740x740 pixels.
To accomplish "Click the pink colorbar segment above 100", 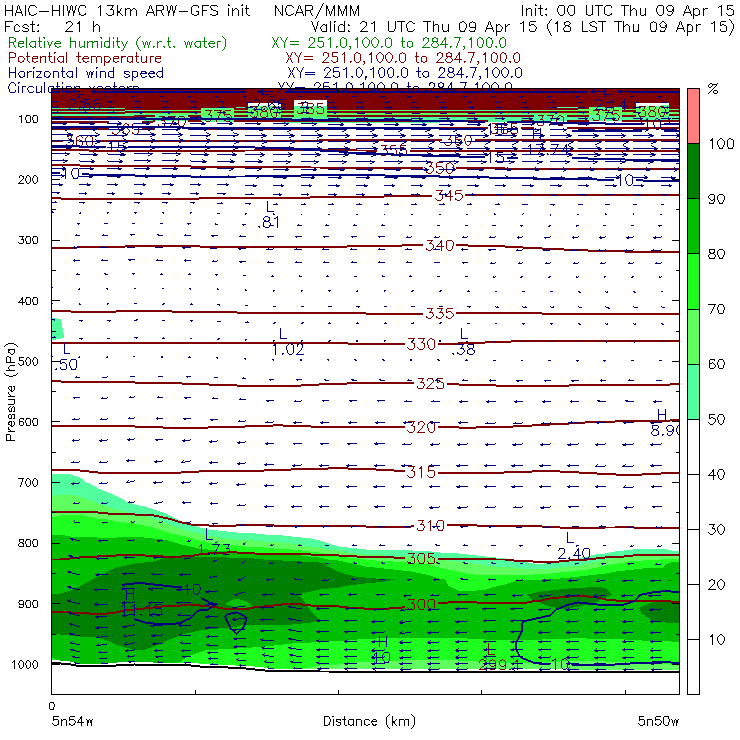I will point(693,116).
